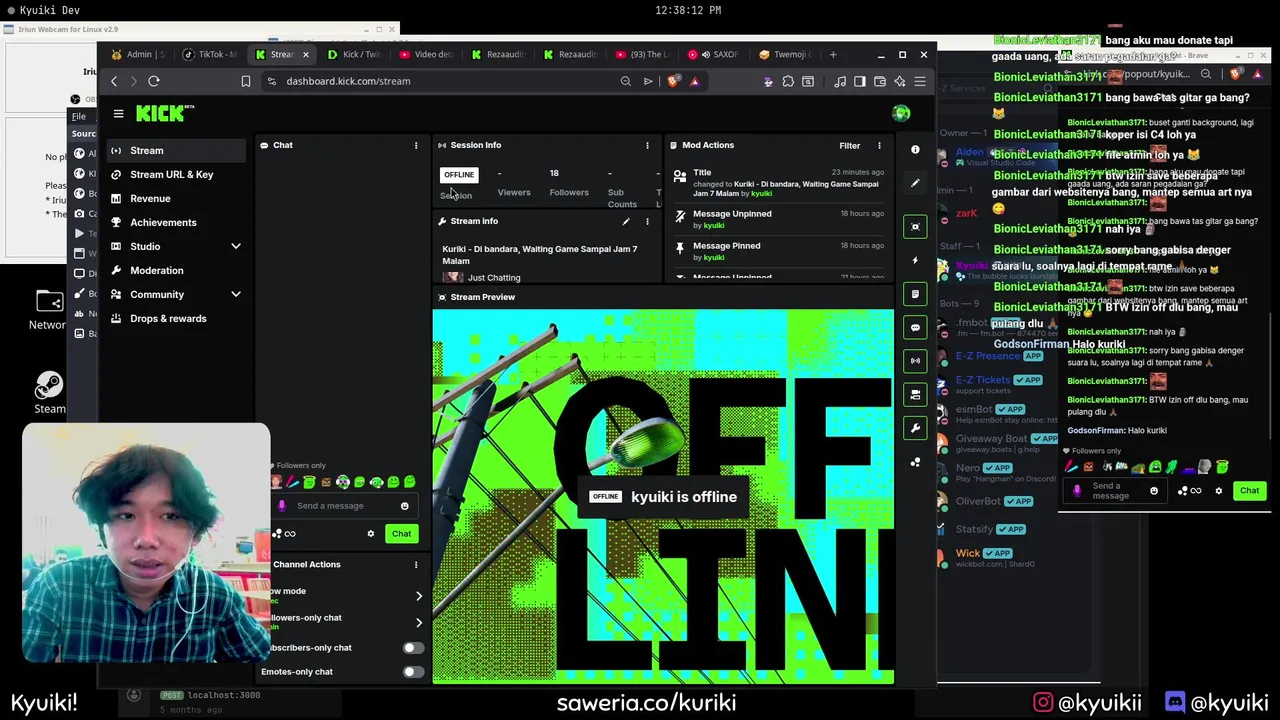1280x720 pixels.
Task: Go back in browser history
Action: tap(114, 81)
